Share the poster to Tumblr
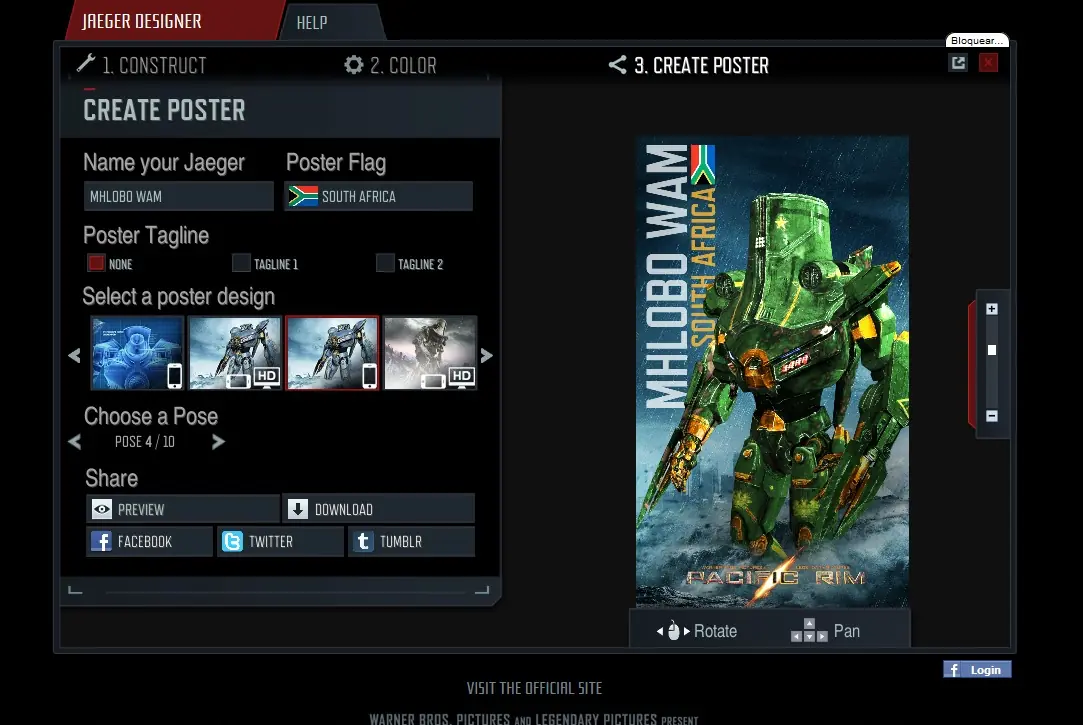The height and width of the screenshot is (725, 1083). click(412, 541)
